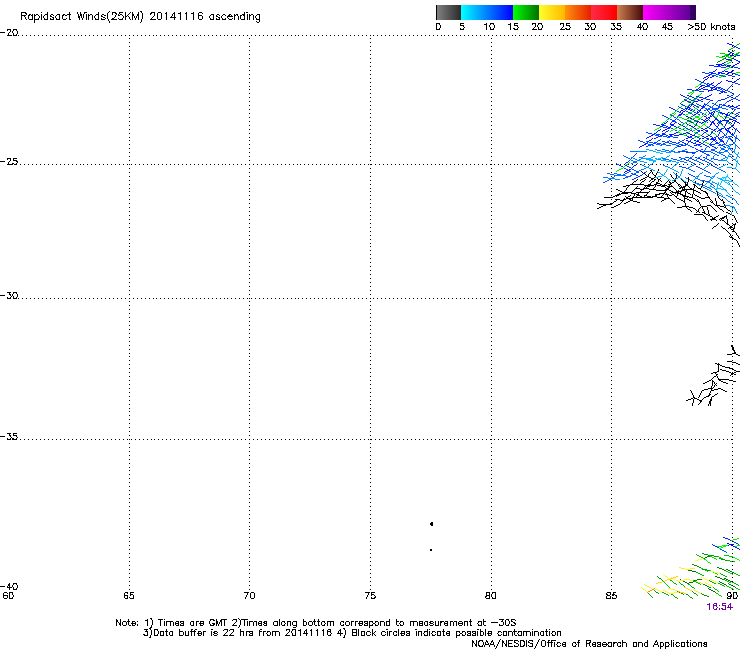This screenshot has width=740, height=650.
Task: Click the red 30-35 knots legend segment
Action: click(604, 12)
